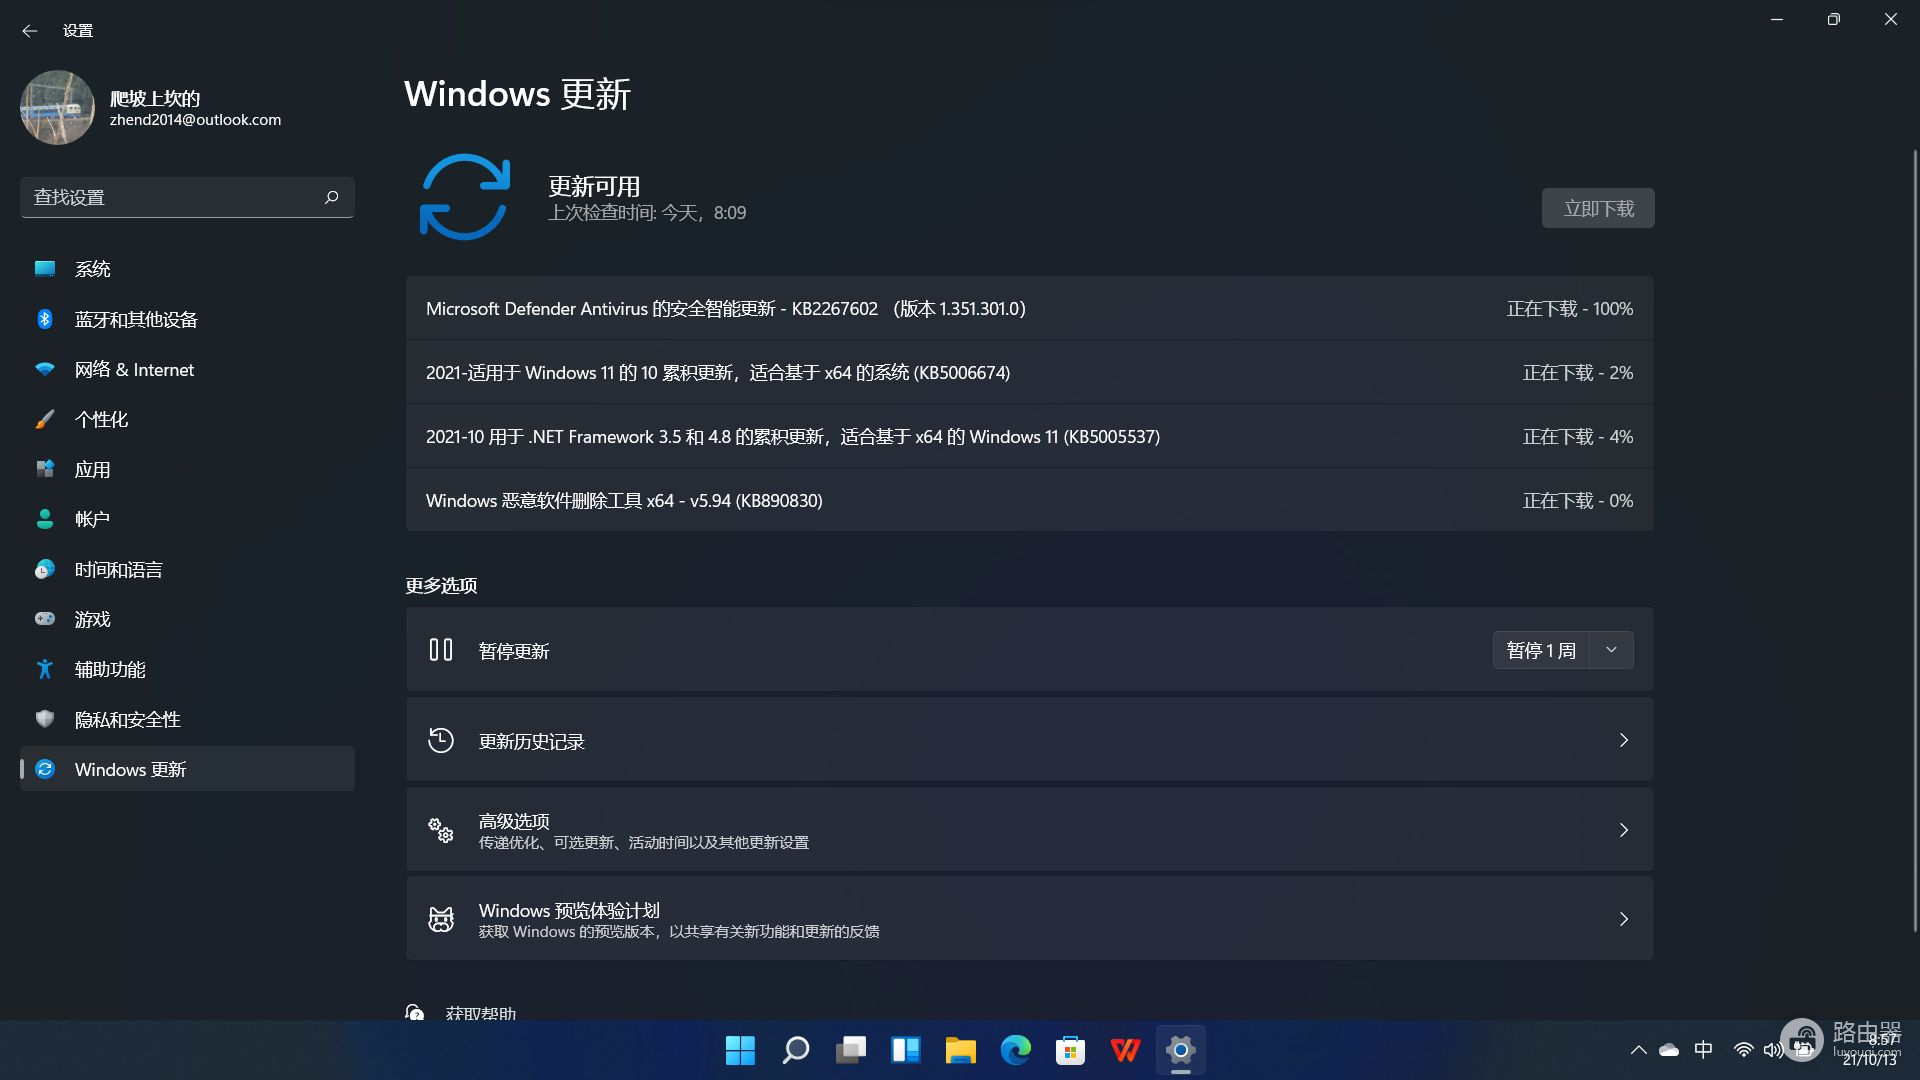The width and height of the screenshot is (1920, 1080).
Task: Select 游戏 in the sidebar
Action: 187,619
